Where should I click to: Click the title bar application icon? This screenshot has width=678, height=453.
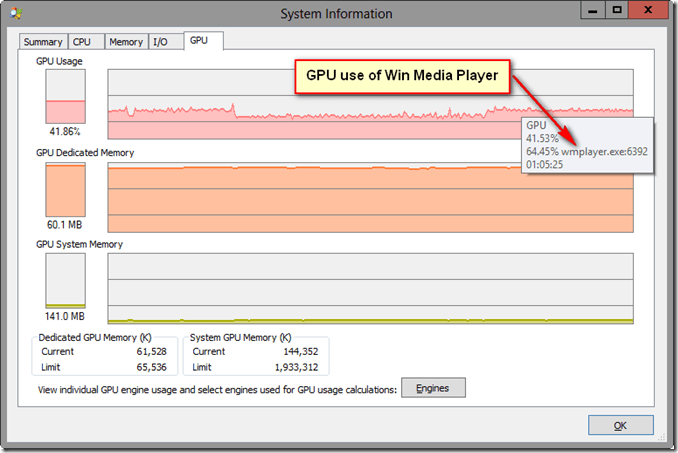pos(13,13)
